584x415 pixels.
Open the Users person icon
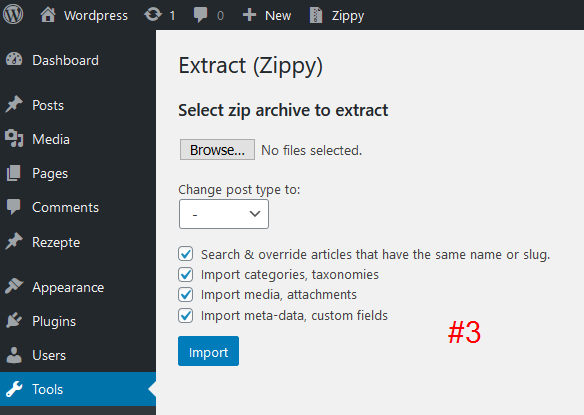14,355
